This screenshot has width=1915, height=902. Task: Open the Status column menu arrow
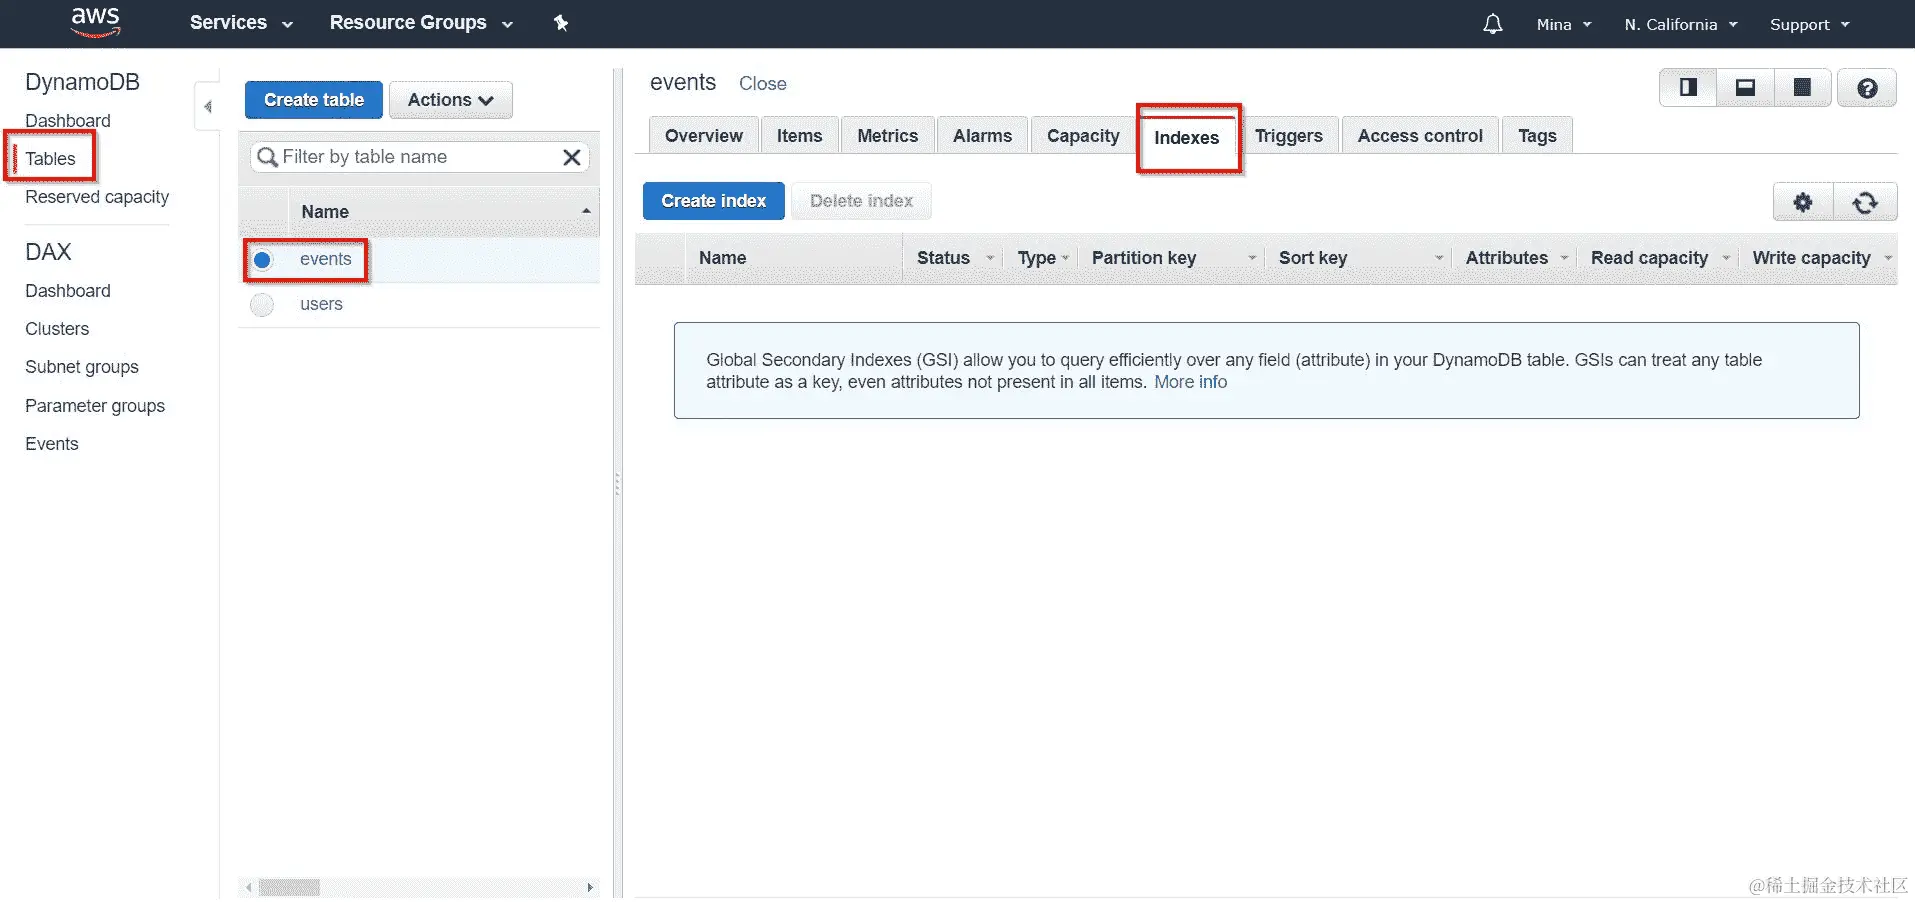click(990, 258)
